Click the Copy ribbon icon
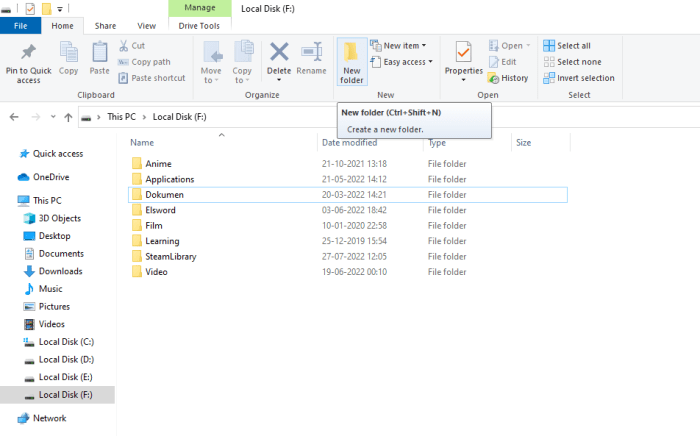Image resolution: width=700 pixels, height=436 pixels. point(68,52)
